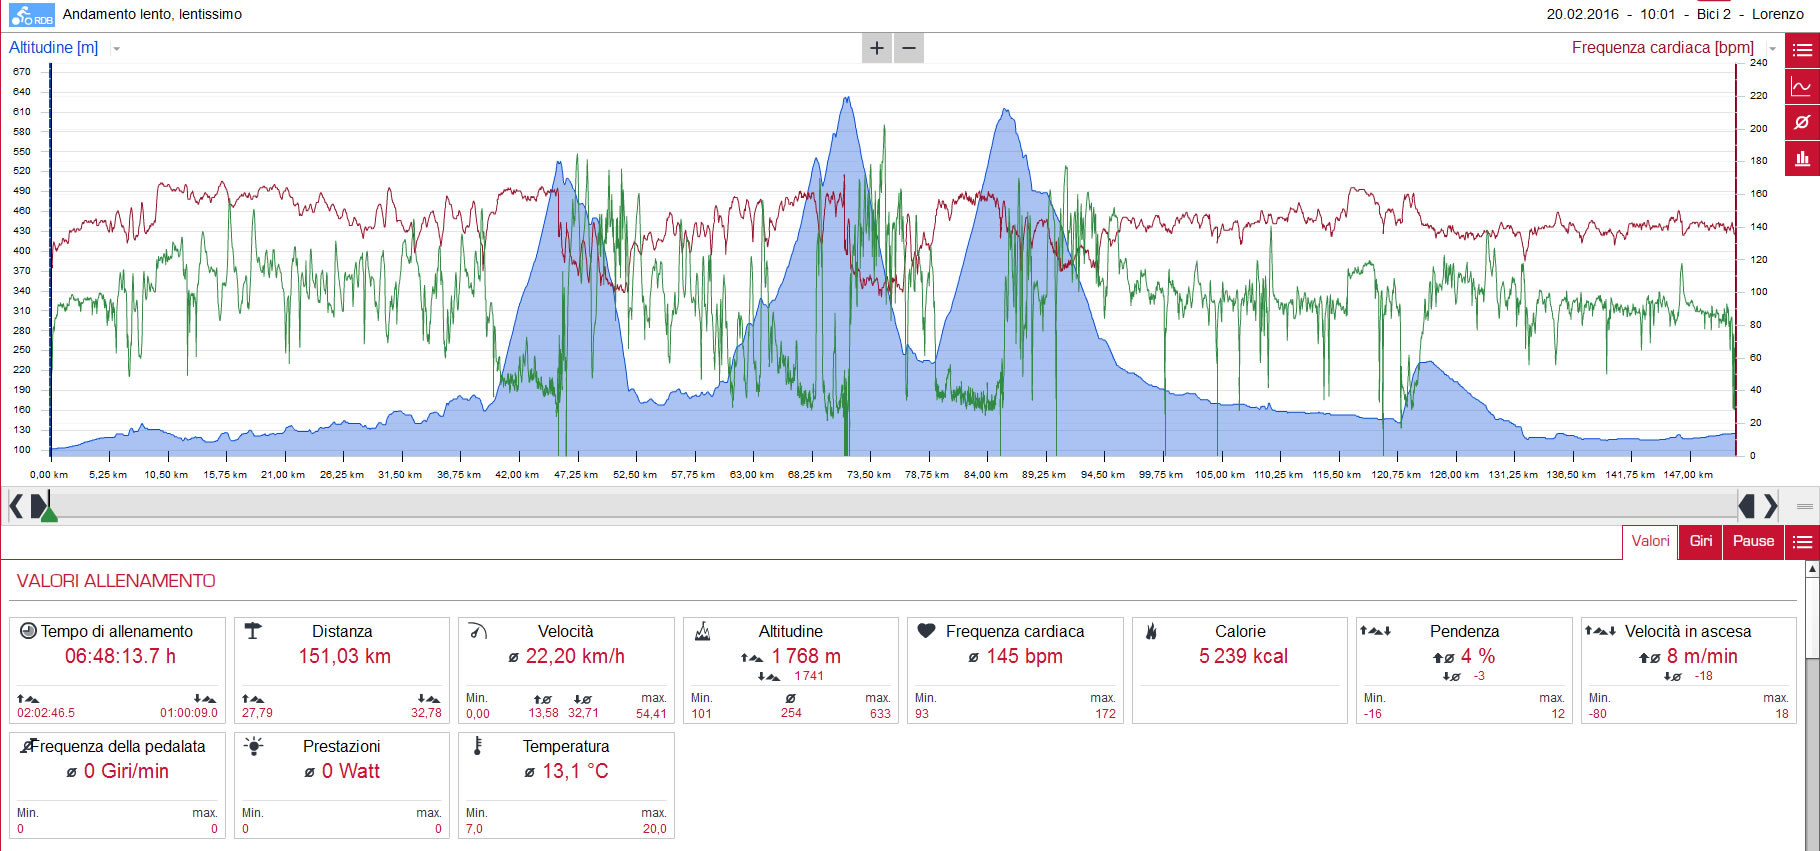Click the date 20.02.2016 in the header
This screenshot has width=1820, height=851.
[1582, 14]
